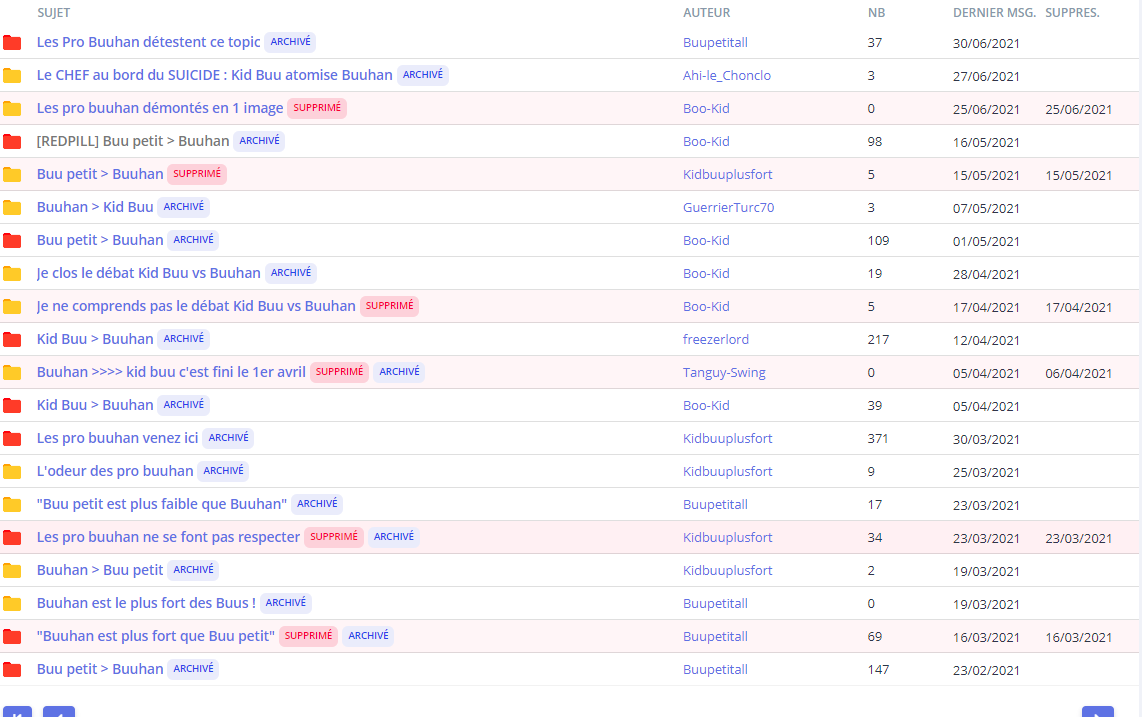Click the SUPPRIMÉ badge on "Les pro buuhan démontés en 1 image"
The image size is (1142, 717).
[x=317, y=108]
